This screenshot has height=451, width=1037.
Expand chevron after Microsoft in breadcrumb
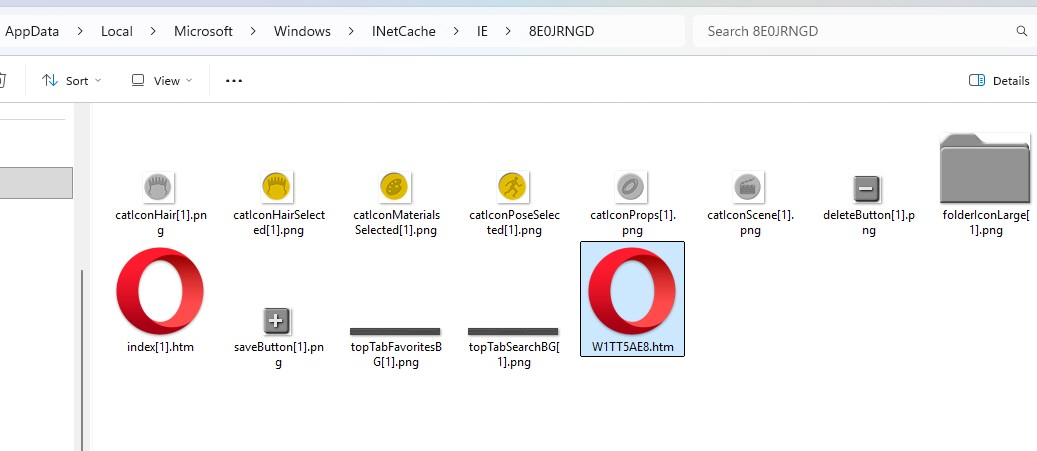pos(253,31)
